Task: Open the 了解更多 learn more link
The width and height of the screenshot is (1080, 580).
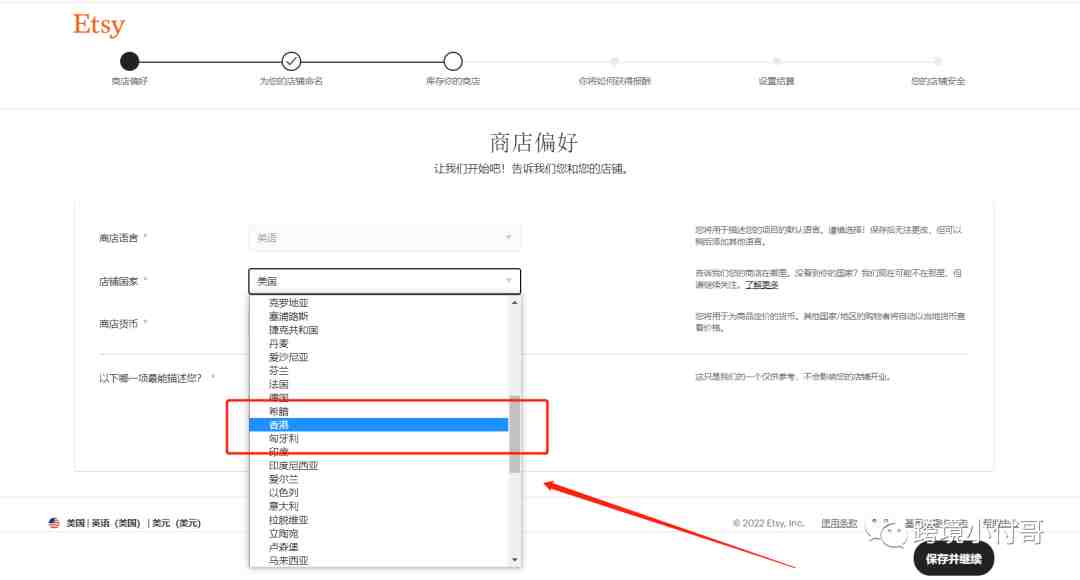Action: [761, 284]
